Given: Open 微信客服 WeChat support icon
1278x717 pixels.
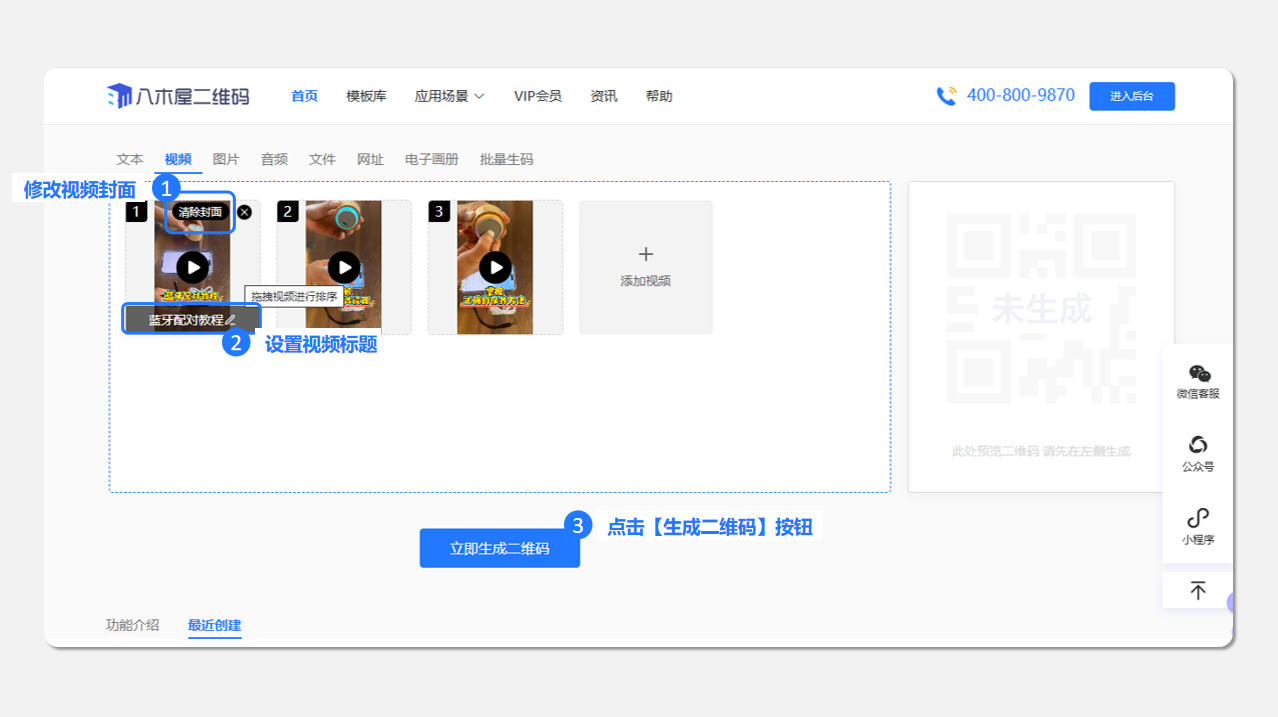Looking at the screenshot, I should click(x=1198, y=374).
